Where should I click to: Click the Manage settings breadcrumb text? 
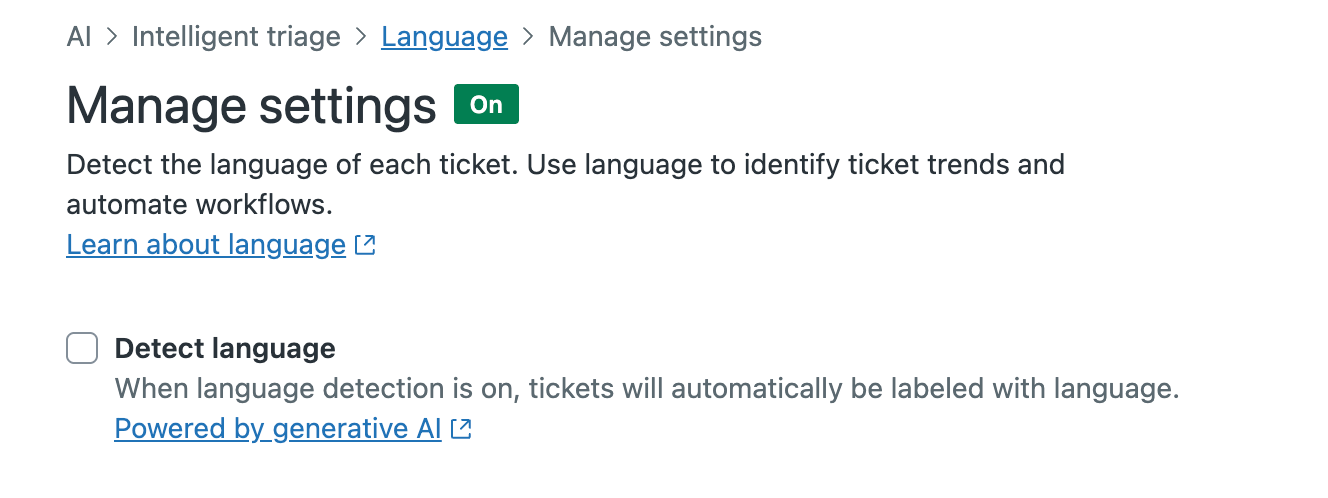click(656, 37)
